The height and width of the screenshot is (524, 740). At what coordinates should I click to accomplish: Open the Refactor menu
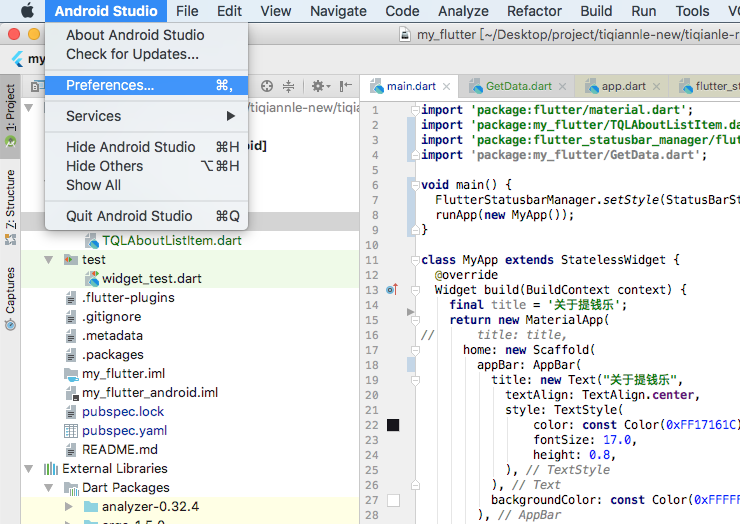click(534, 11)
